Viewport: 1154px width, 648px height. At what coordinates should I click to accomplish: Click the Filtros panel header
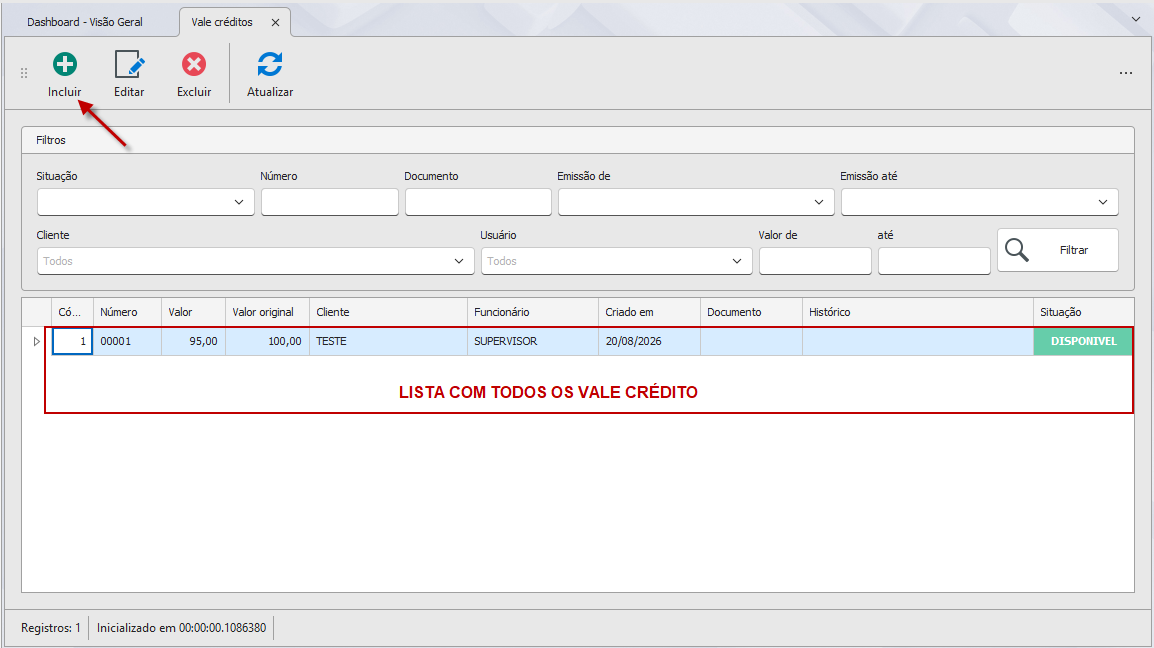point(578,140)
